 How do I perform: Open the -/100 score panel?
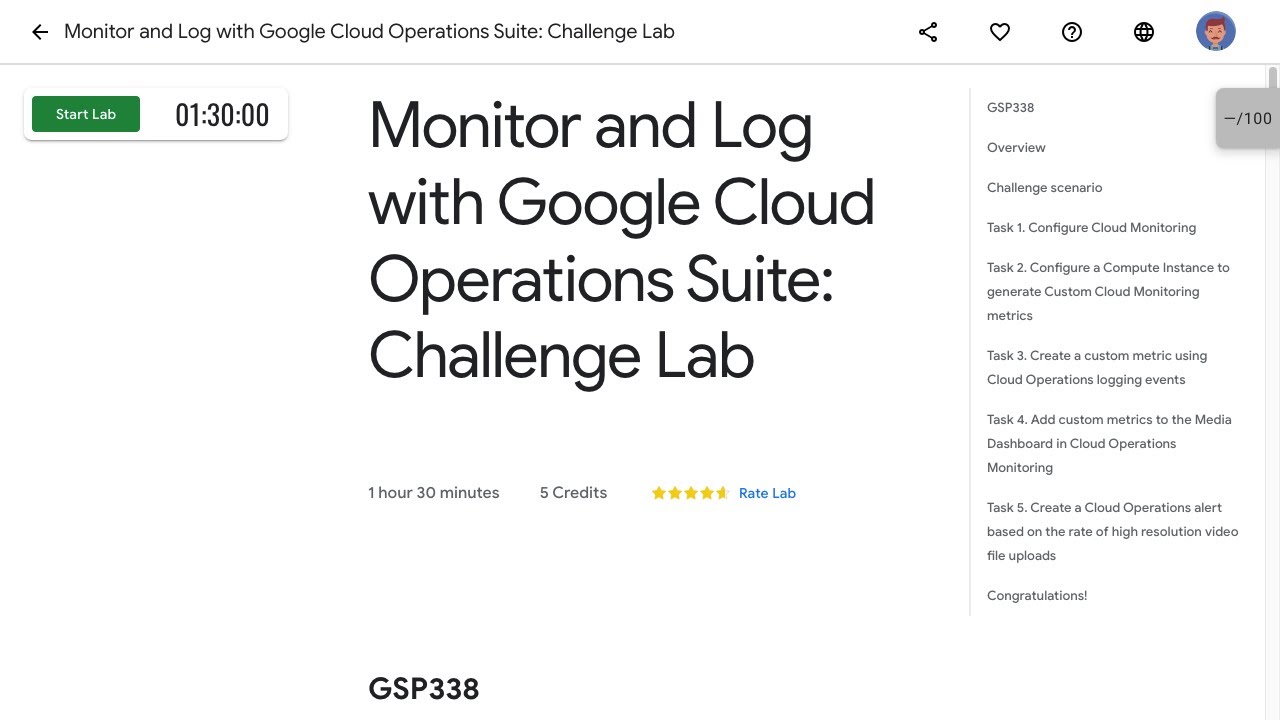point(1248,118)
